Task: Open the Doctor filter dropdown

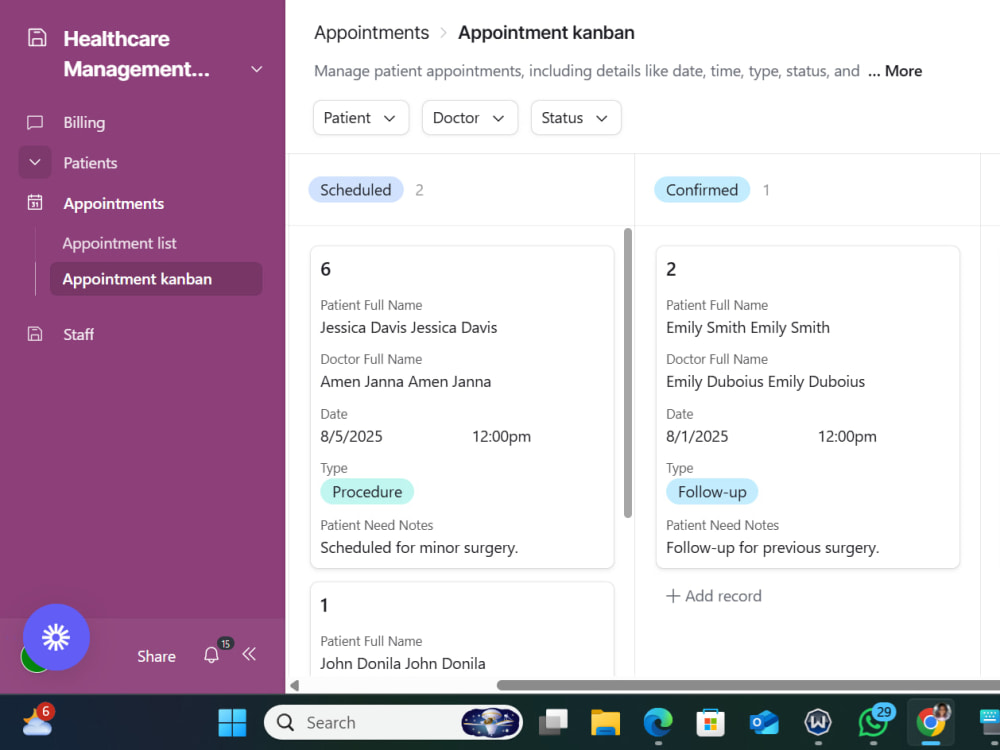Action: [470, 117]
